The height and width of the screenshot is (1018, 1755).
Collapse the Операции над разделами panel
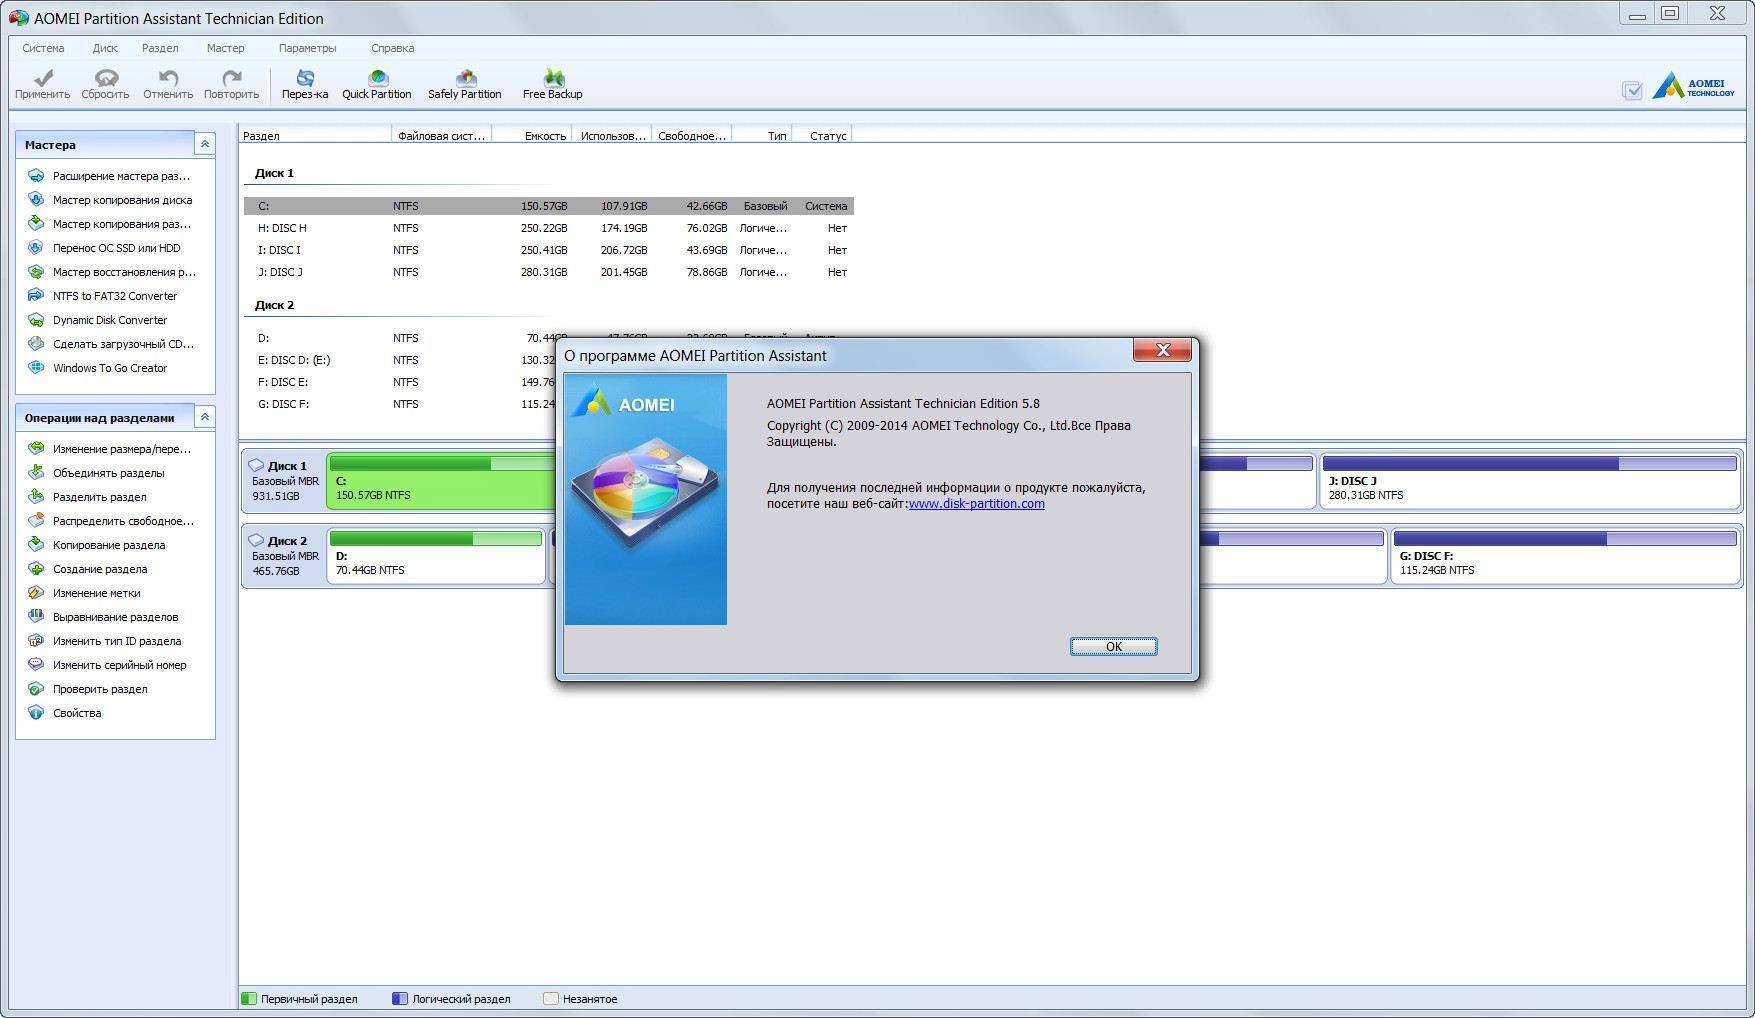pos(204,417)
